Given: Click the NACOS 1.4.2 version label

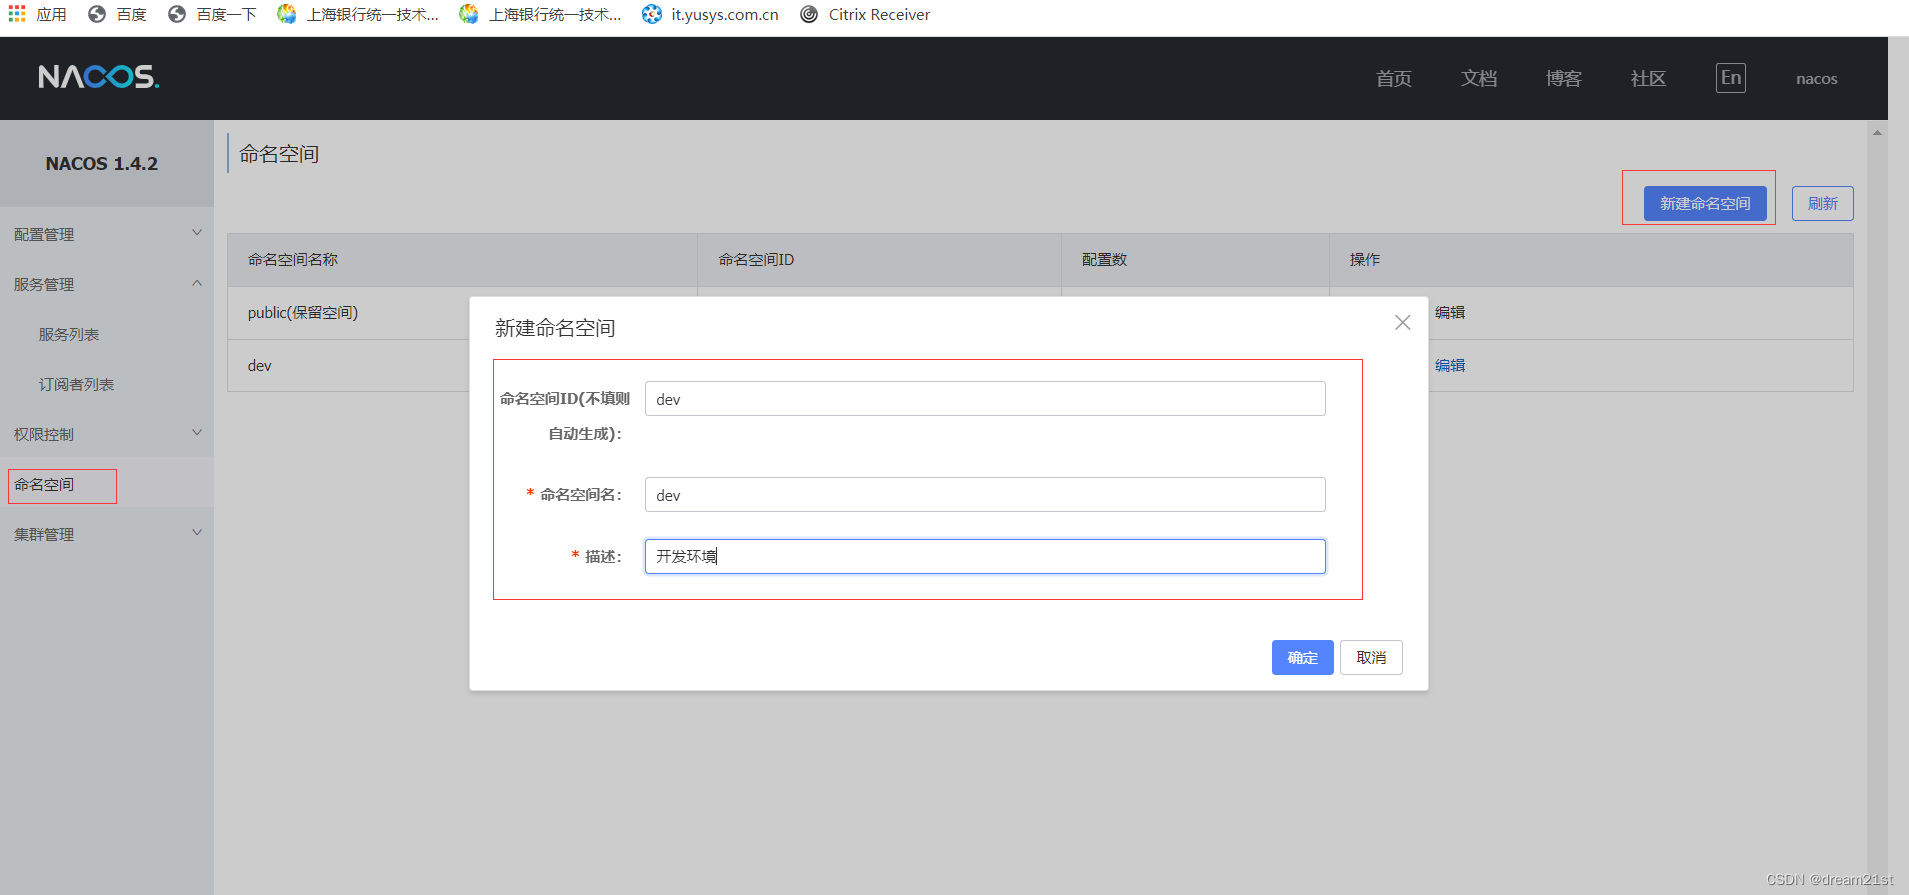Looking at the screenshot, I should click(102, 163).
